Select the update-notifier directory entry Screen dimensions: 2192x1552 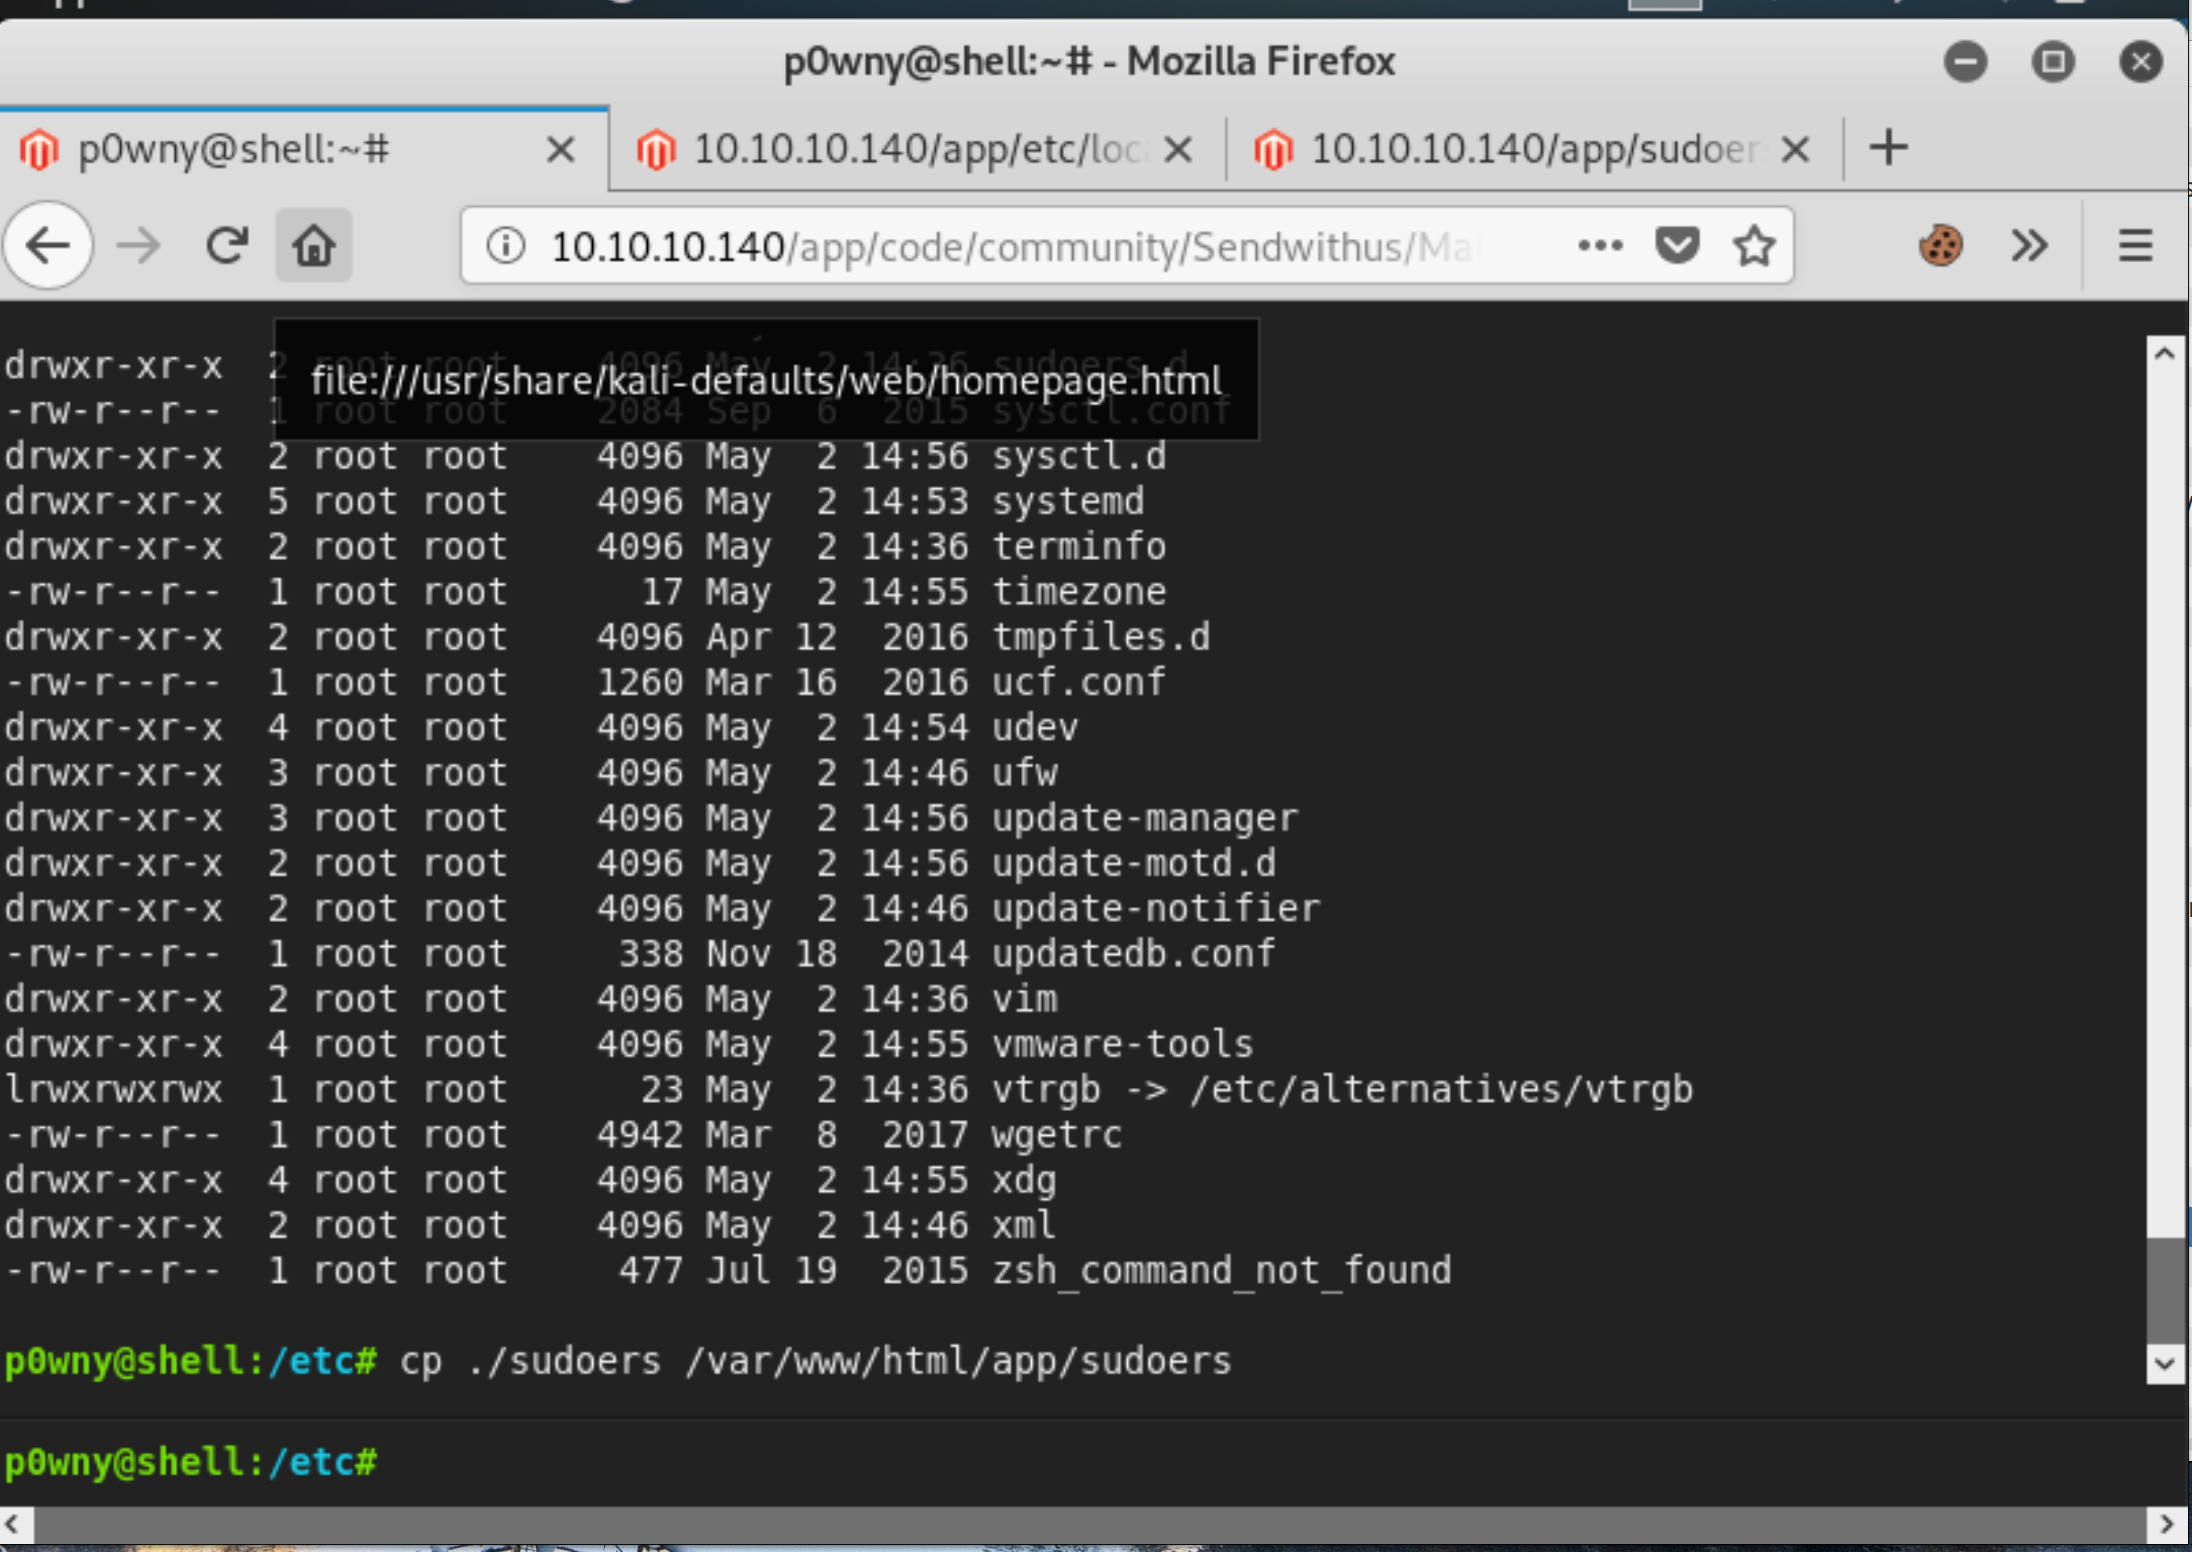click(x=1156, y=908)
